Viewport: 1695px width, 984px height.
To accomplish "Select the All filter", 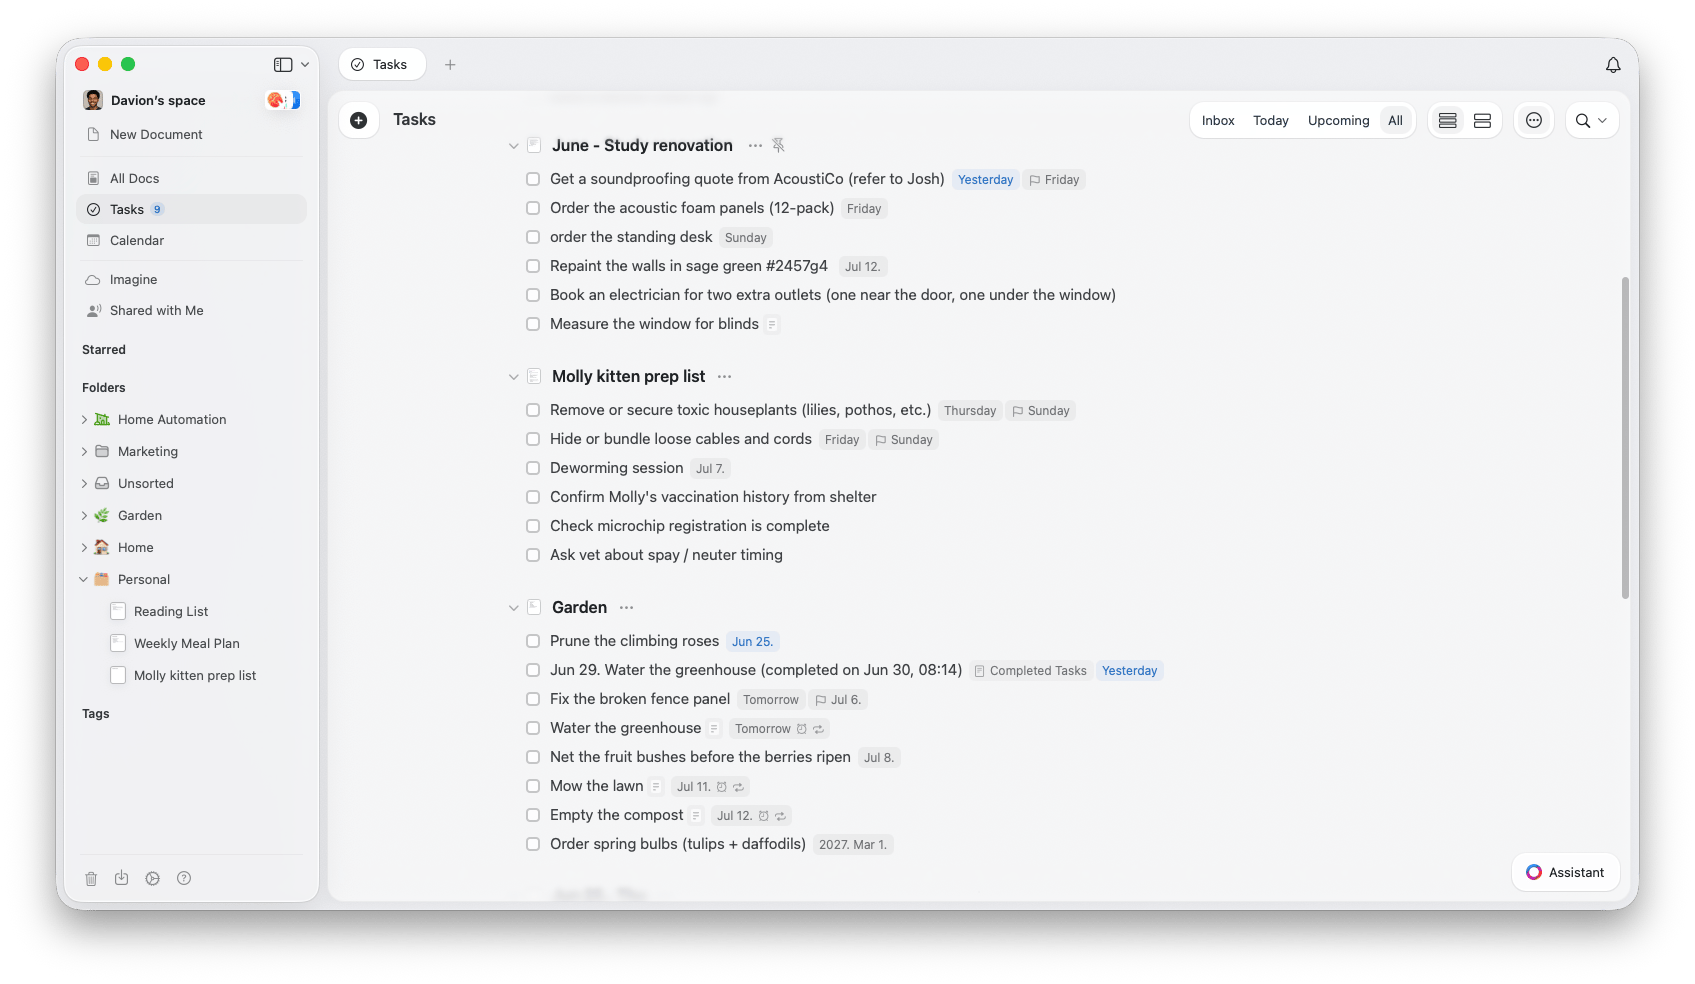I will 1395,121.
